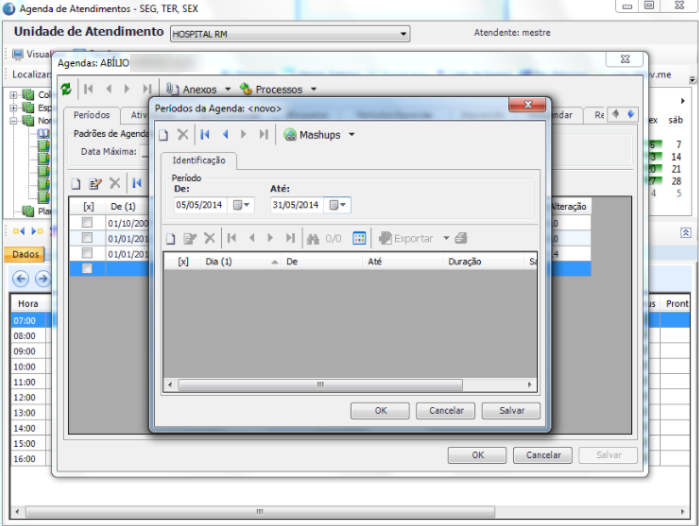Select day 14 in the calendar
Image resolution: width=699 pixels, height=526 pixels.
click(676, 157)
